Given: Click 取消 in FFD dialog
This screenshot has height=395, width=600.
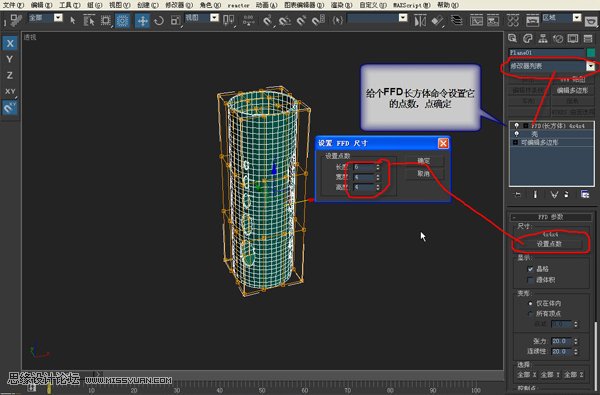Looking at the screenshot, I should point(424,173).
